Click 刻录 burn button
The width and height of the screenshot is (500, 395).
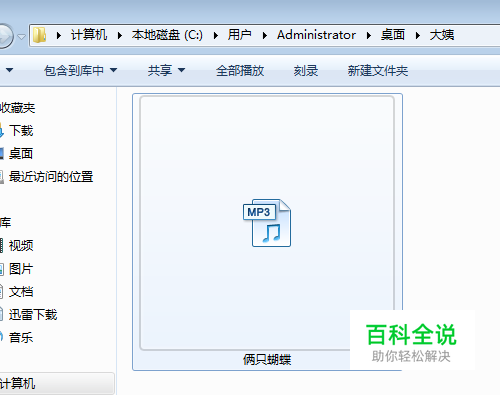tap(306, 70)
